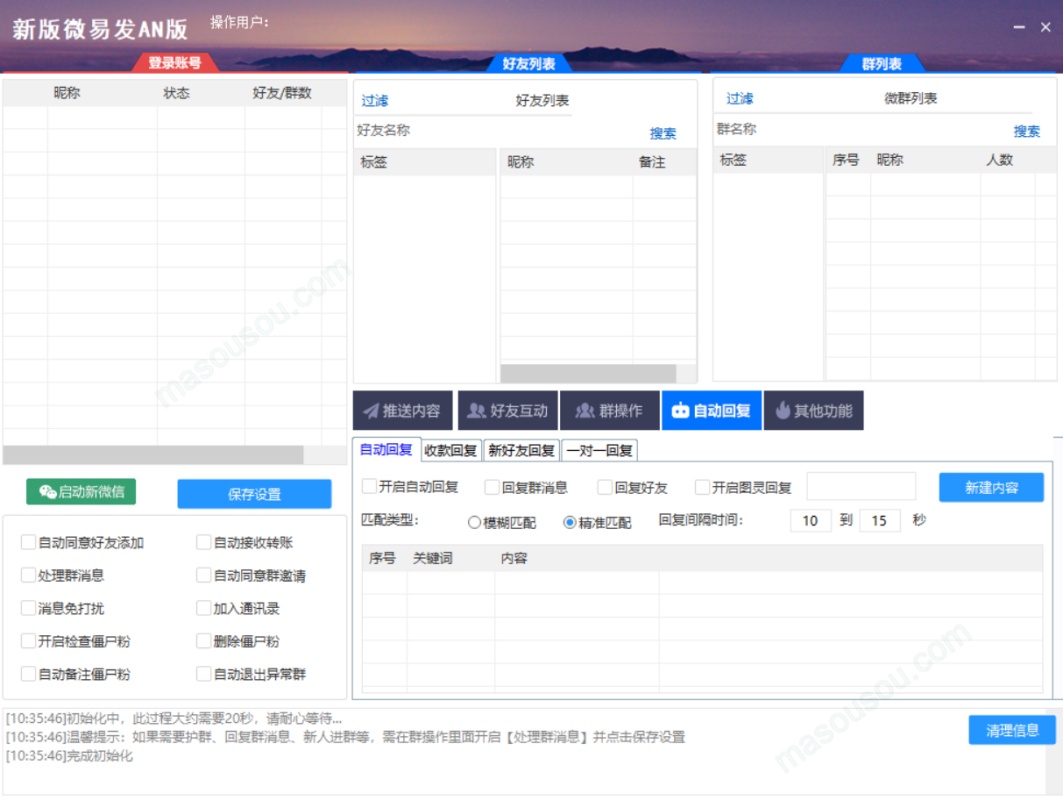
Task: Tick 开启自动回复 checkbox
Action: (369, 486)
